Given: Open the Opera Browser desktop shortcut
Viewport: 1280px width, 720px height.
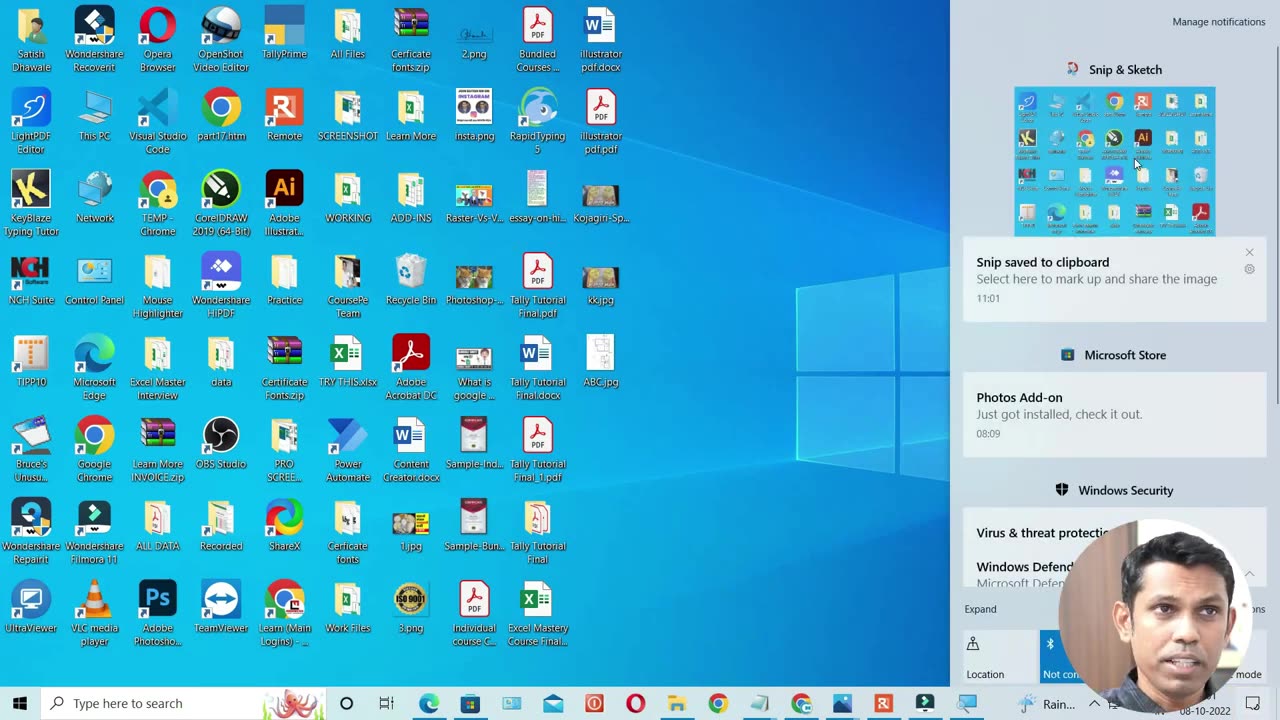Looking at the screenshot, I should (158, 40).
